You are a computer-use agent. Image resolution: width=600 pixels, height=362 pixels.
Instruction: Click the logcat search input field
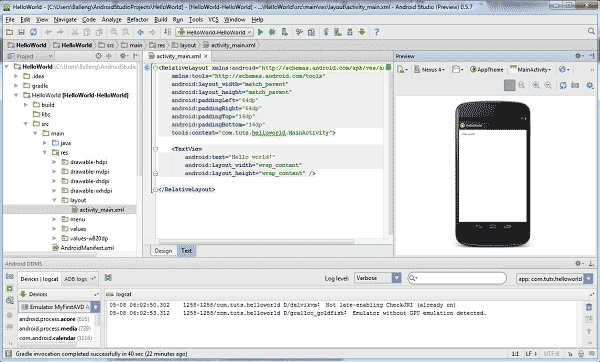pos(457,278)
